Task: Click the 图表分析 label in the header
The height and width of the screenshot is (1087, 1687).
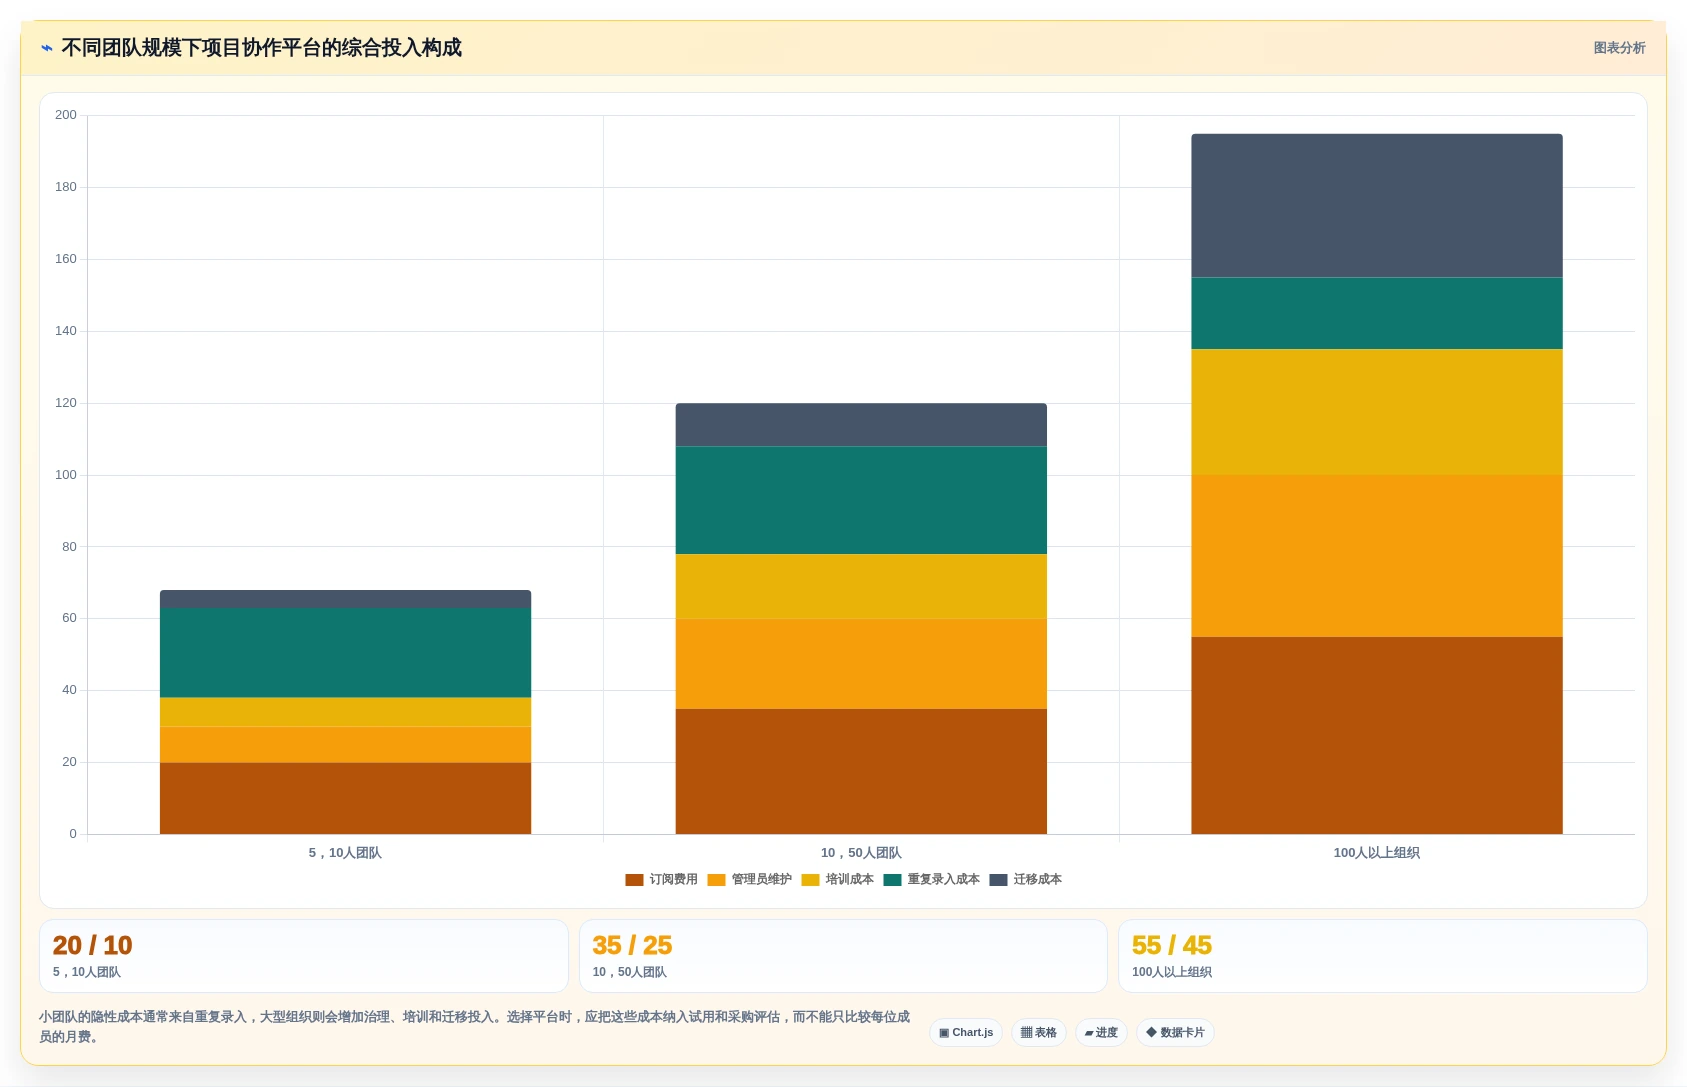Action: pyautogui.click(x=1619, y=48)
